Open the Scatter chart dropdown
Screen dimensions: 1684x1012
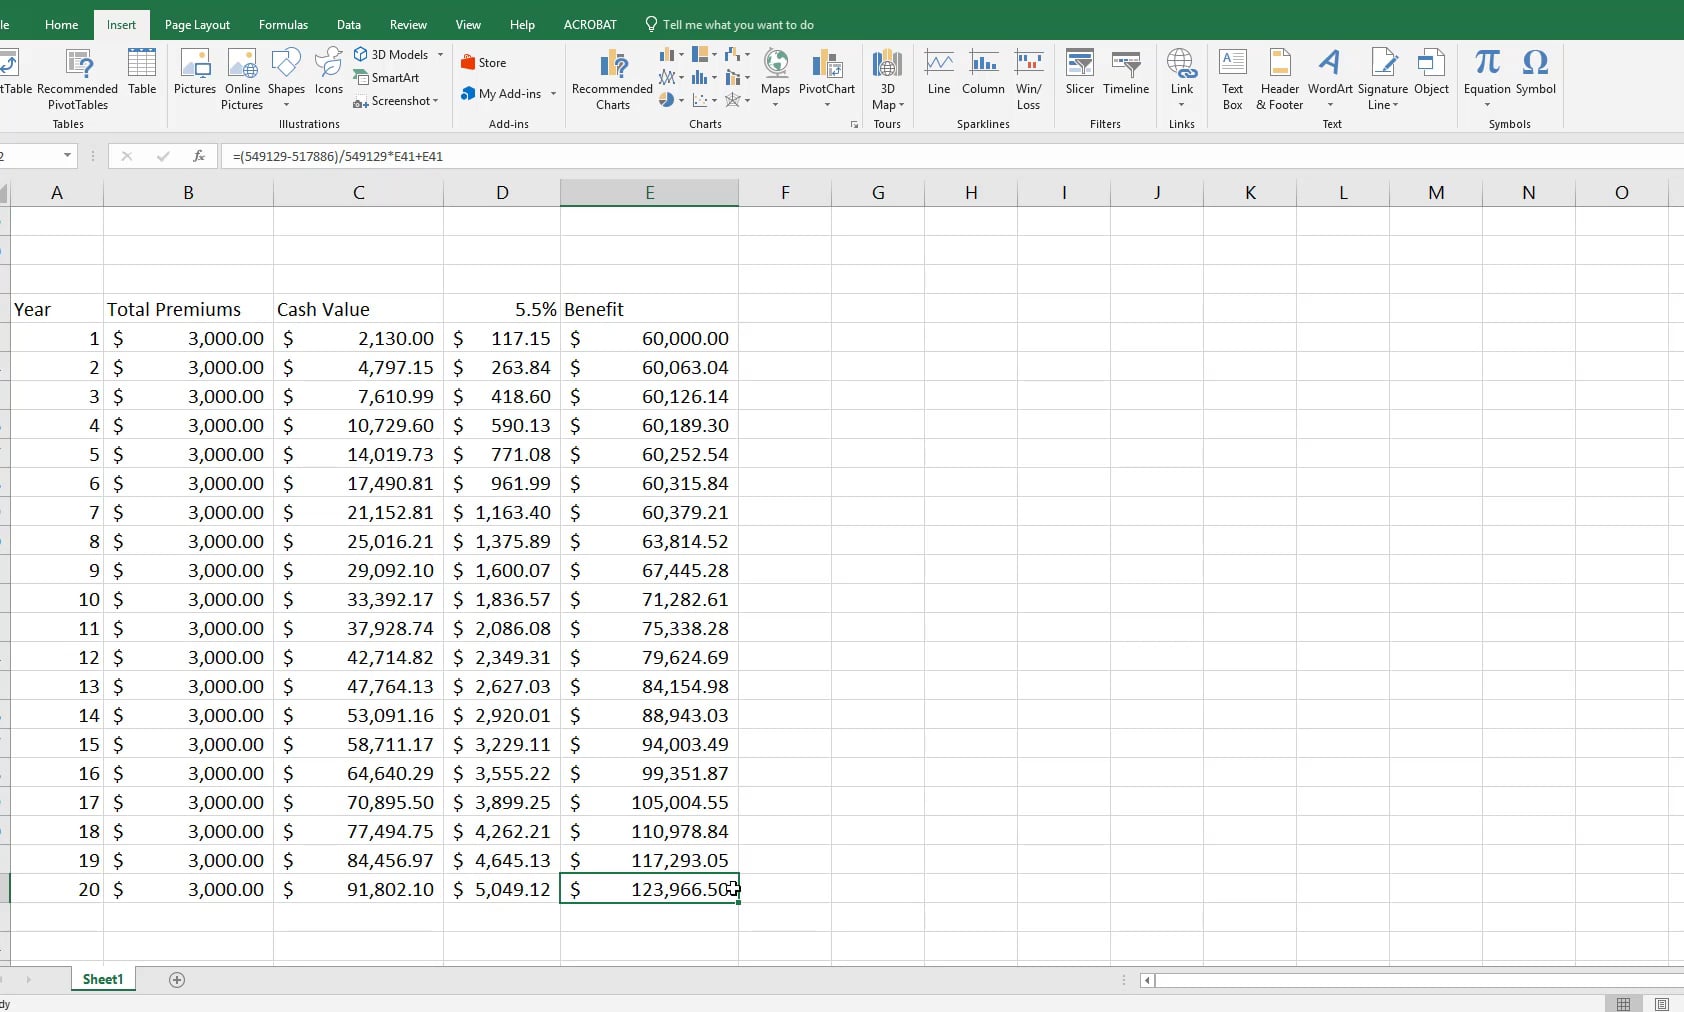pos(704,100)
